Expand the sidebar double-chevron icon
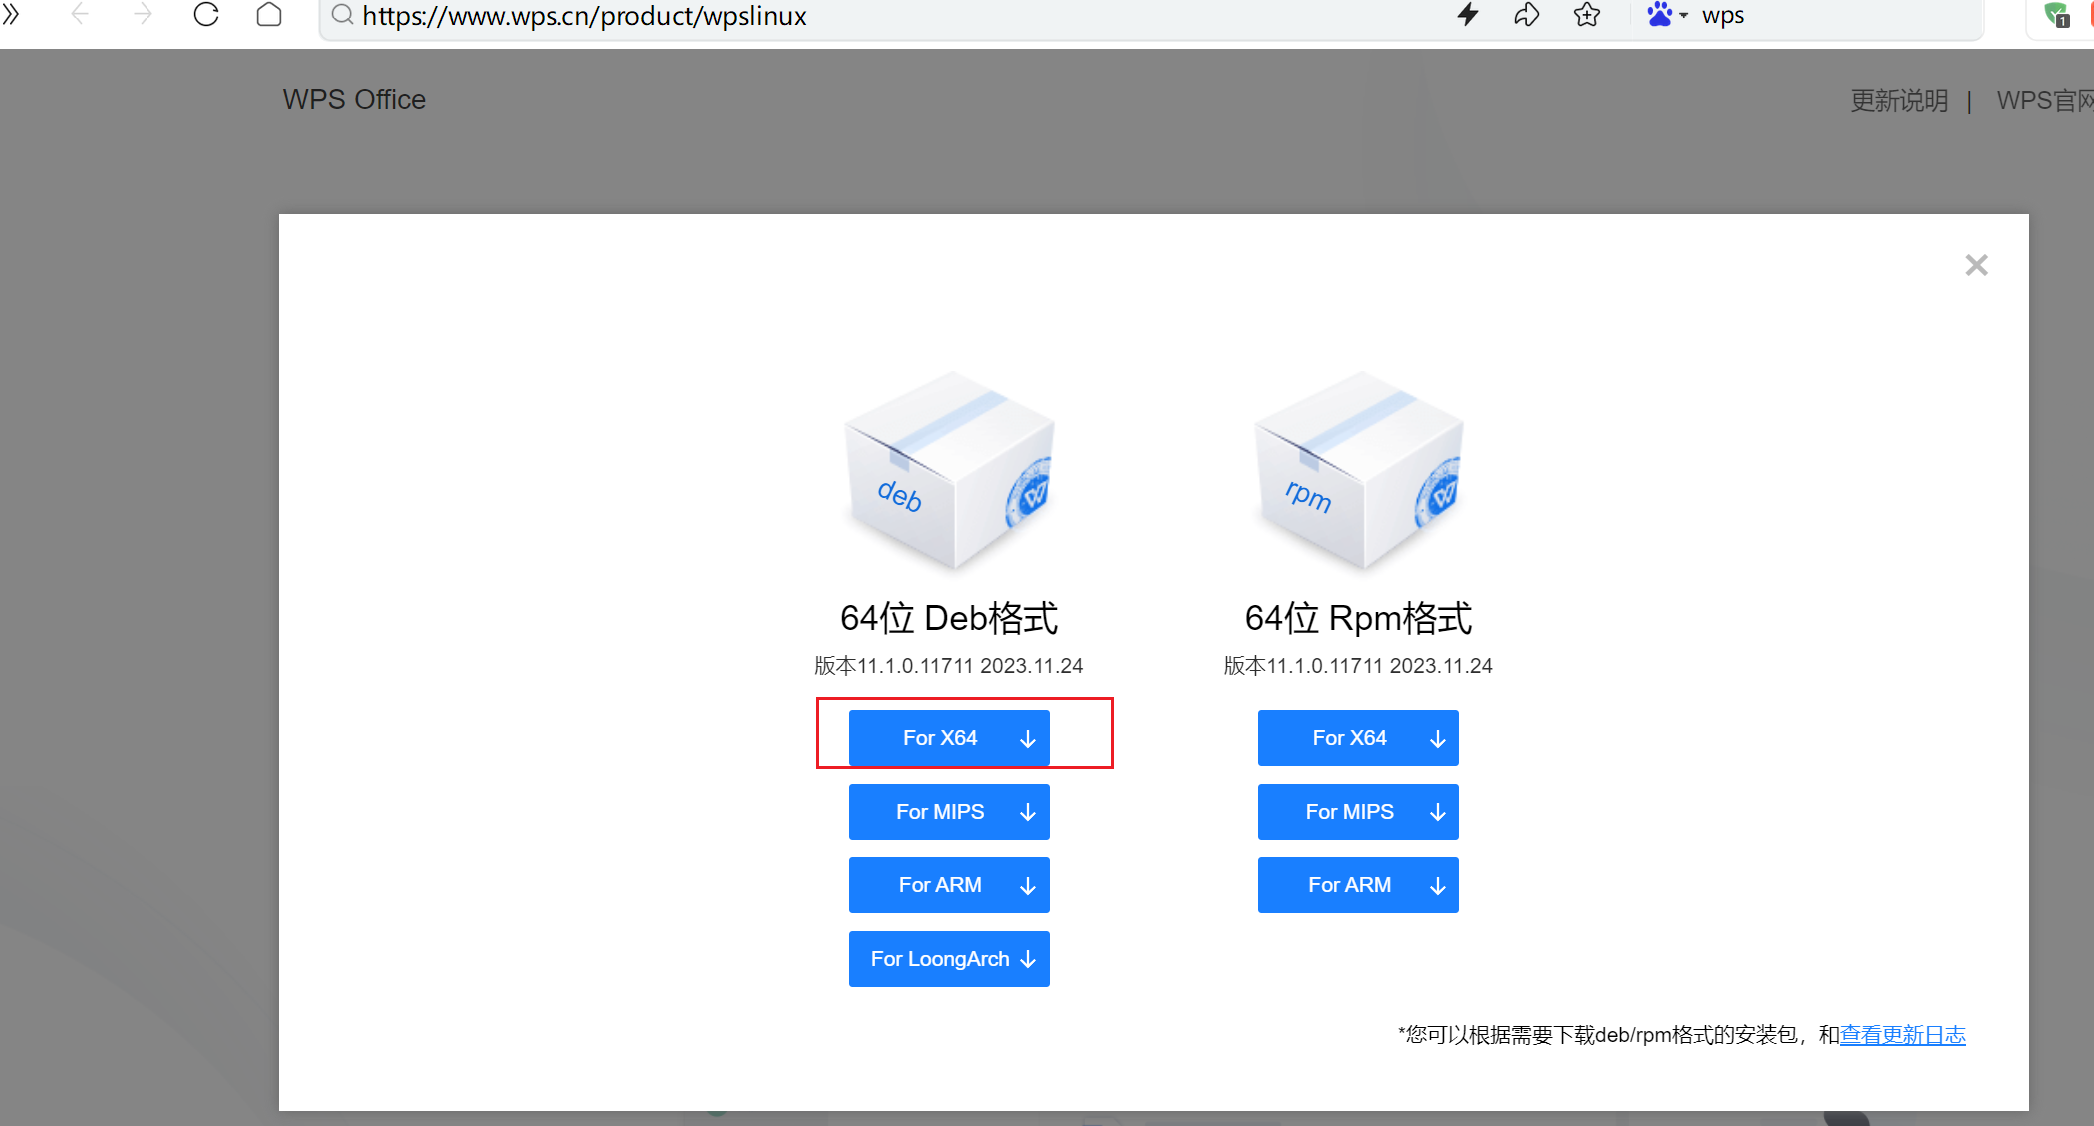The image size is (2094, 1126). coord(12,14)
